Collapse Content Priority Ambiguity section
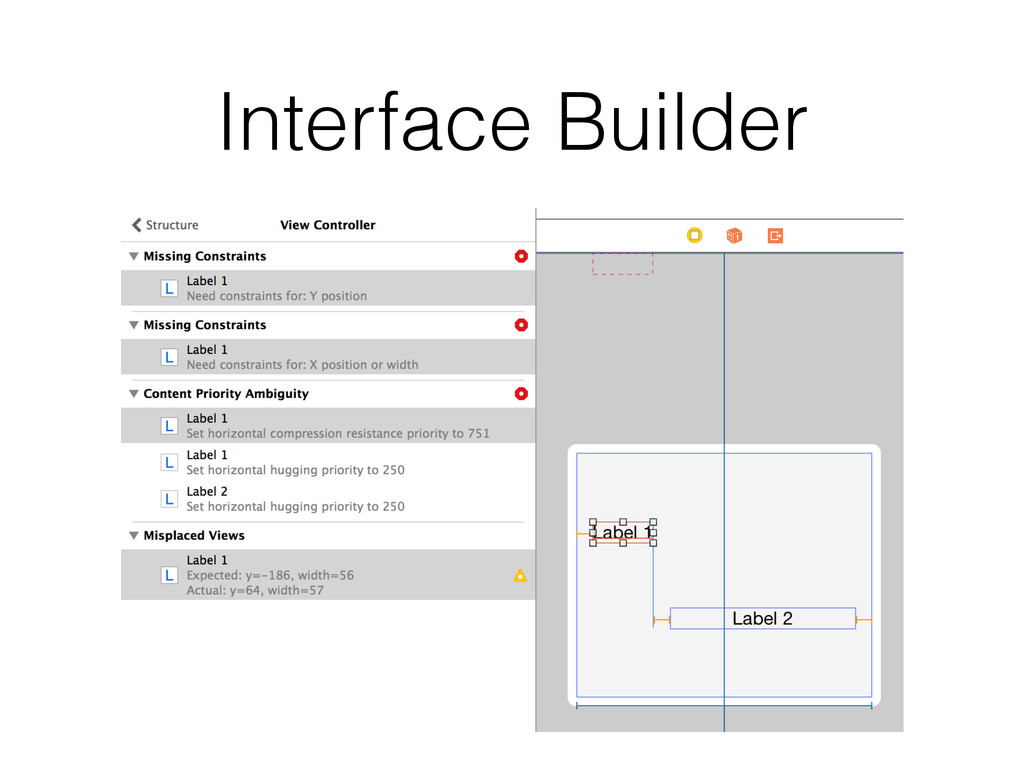 coord(134,393)
